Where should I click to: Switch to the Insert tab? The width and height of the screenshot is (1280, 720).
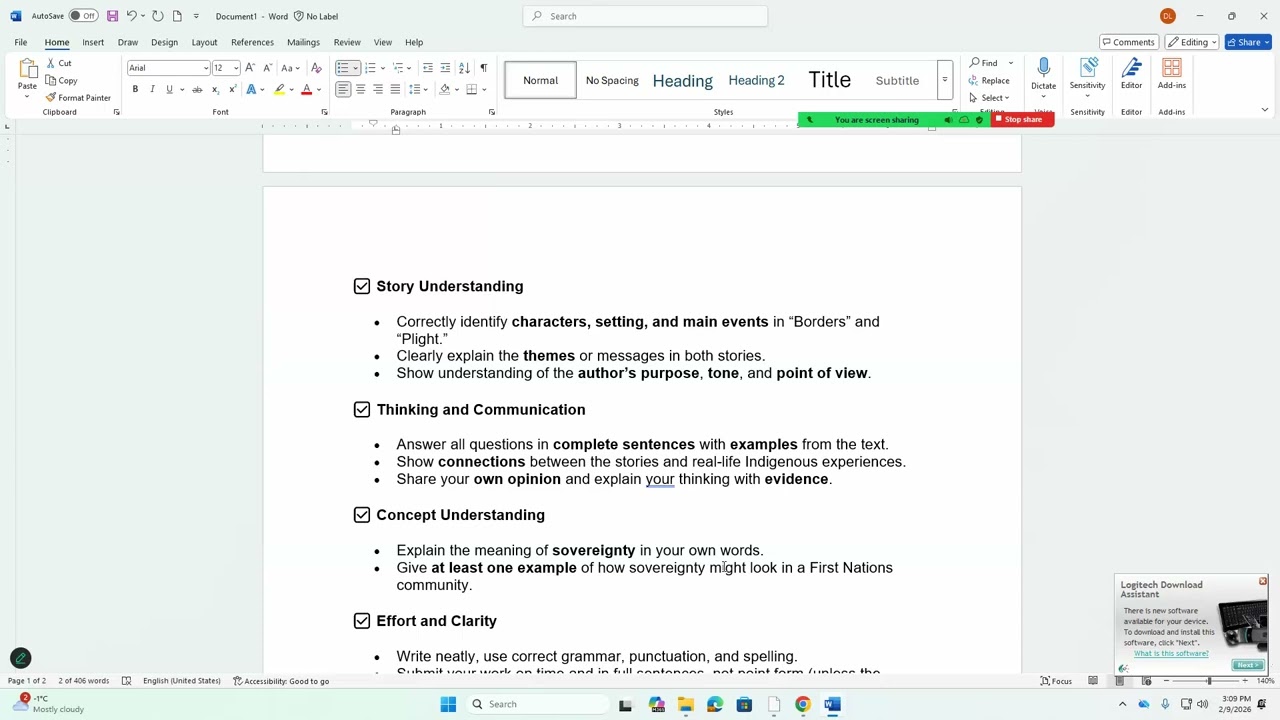tap(93, 42)
